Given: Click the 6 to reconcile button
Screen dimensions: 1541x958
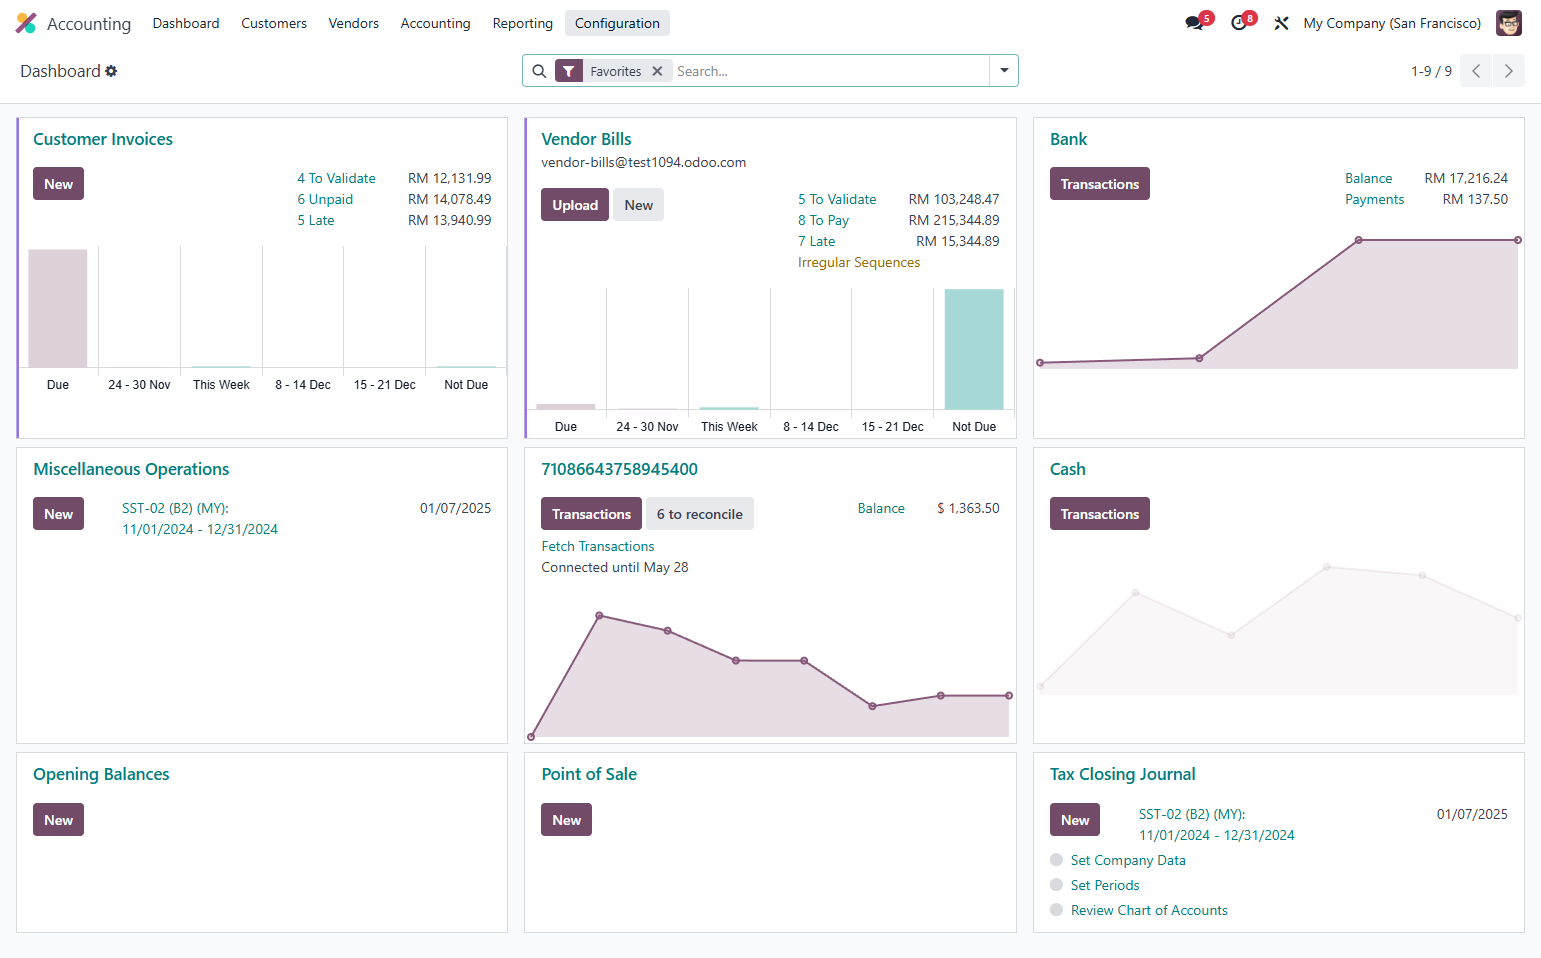Looking at the screenshot, I should 700,514.
